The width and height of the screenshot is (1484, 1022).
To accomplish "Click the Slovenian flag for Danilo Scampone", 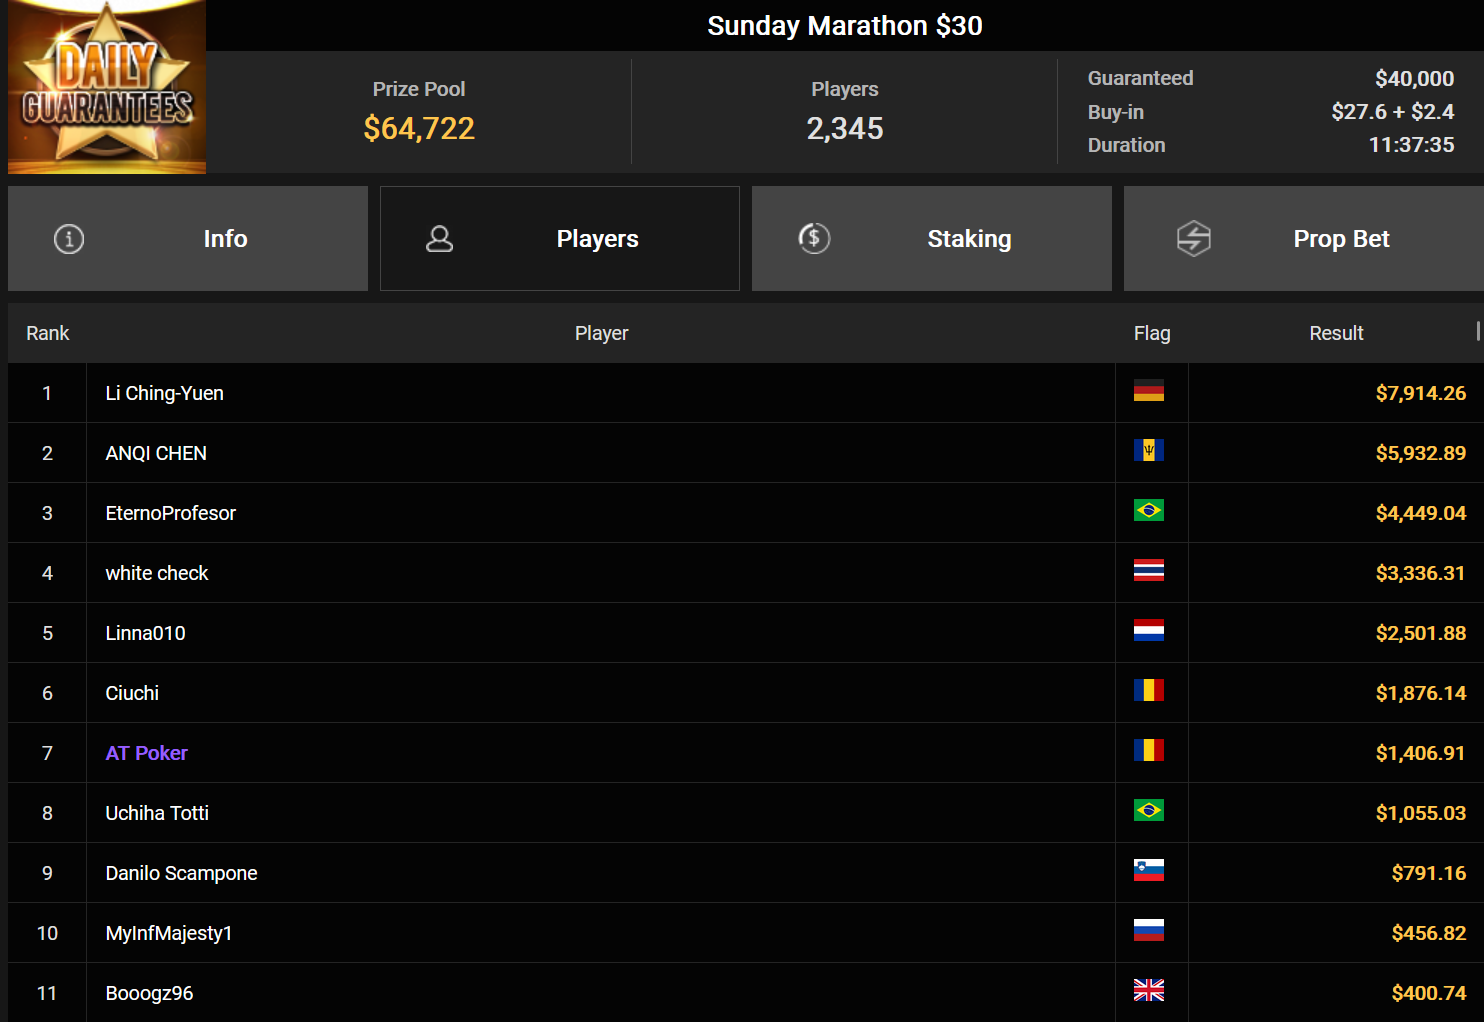I will pos(1149,871).
